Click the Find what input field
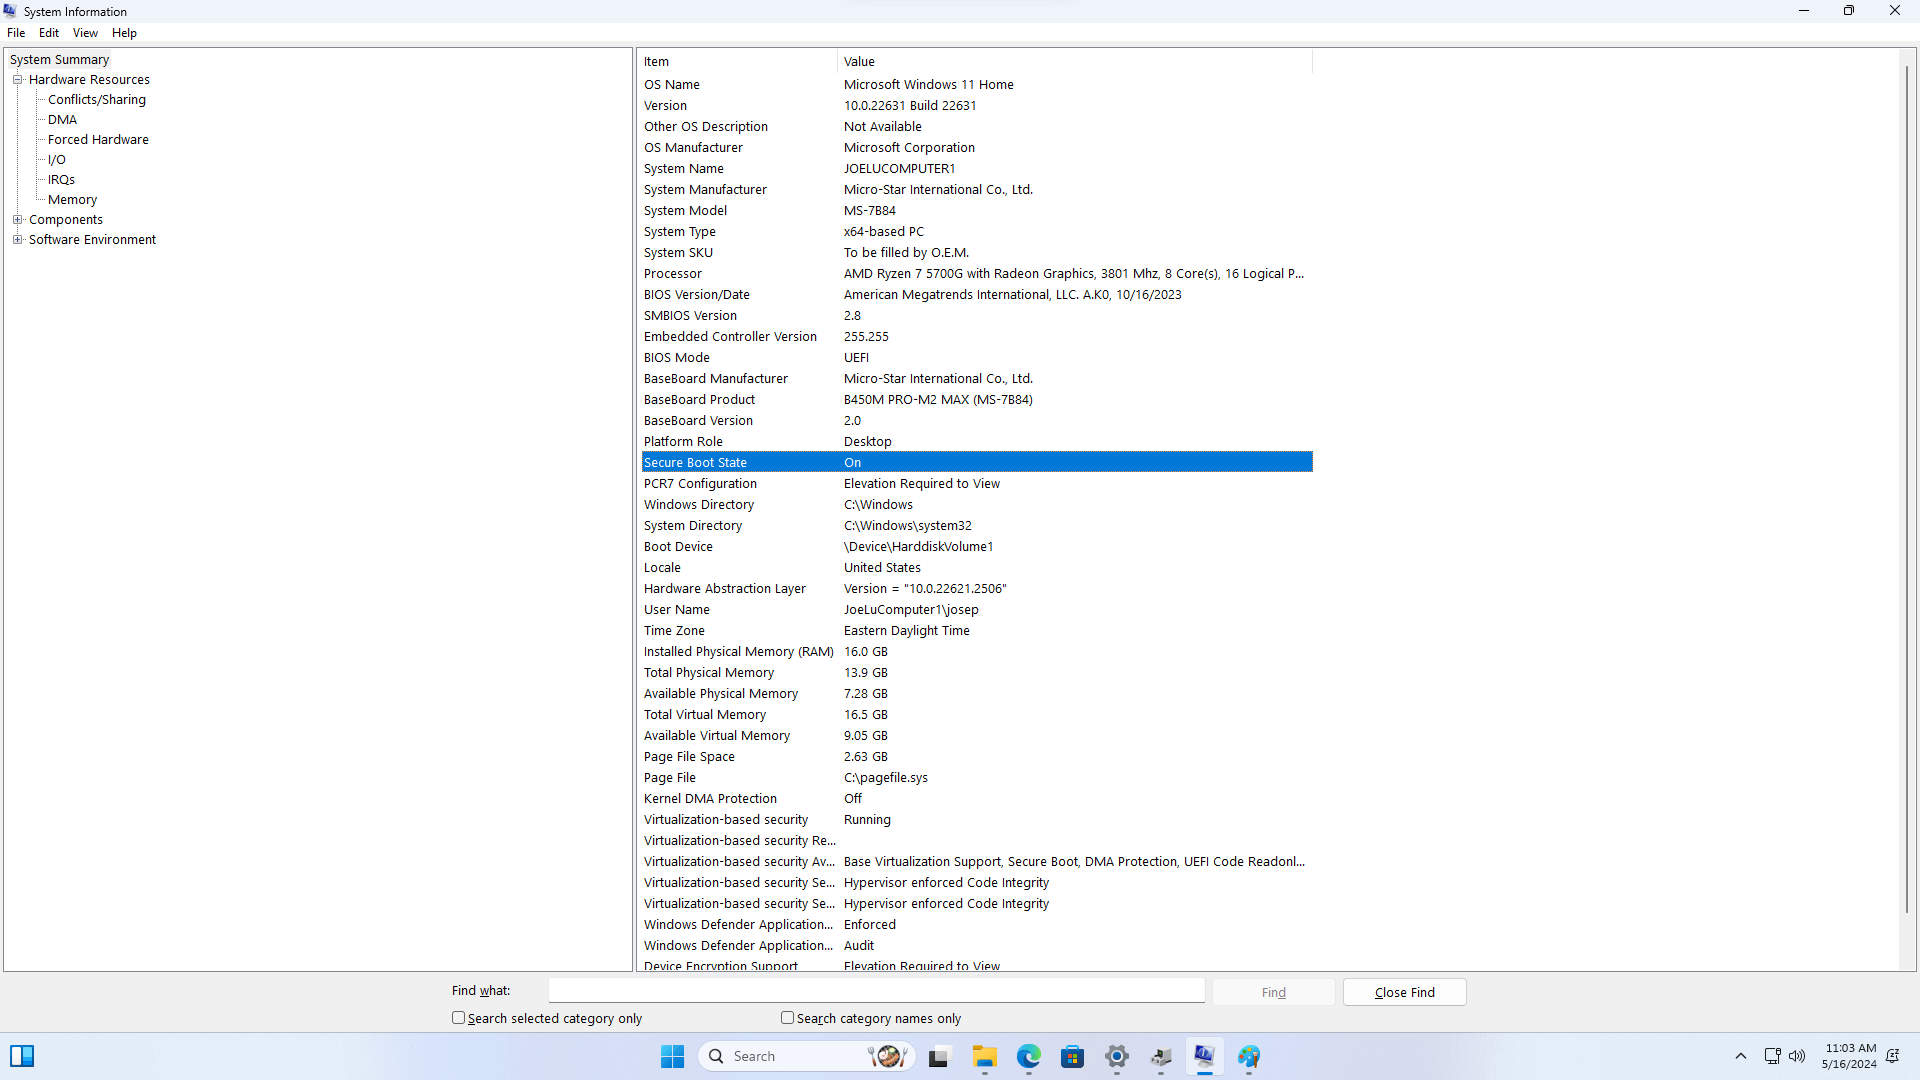 tap(876, 991)
